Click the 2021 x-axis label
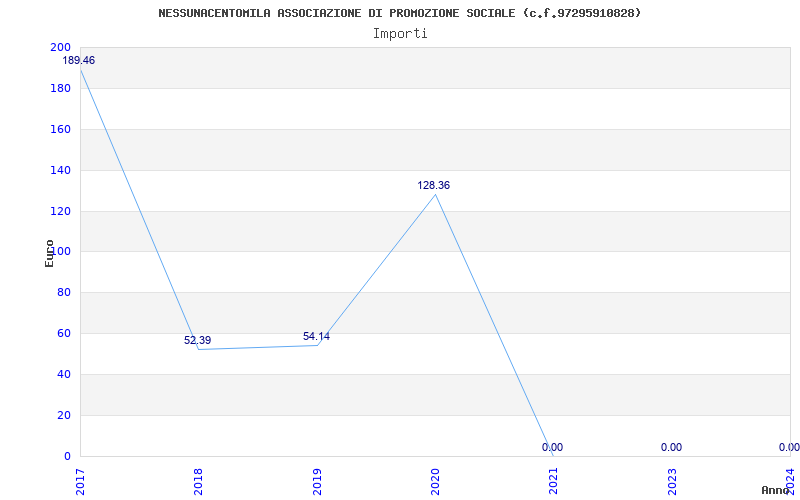Screen dimensions: 800x500 click(554, 482)
